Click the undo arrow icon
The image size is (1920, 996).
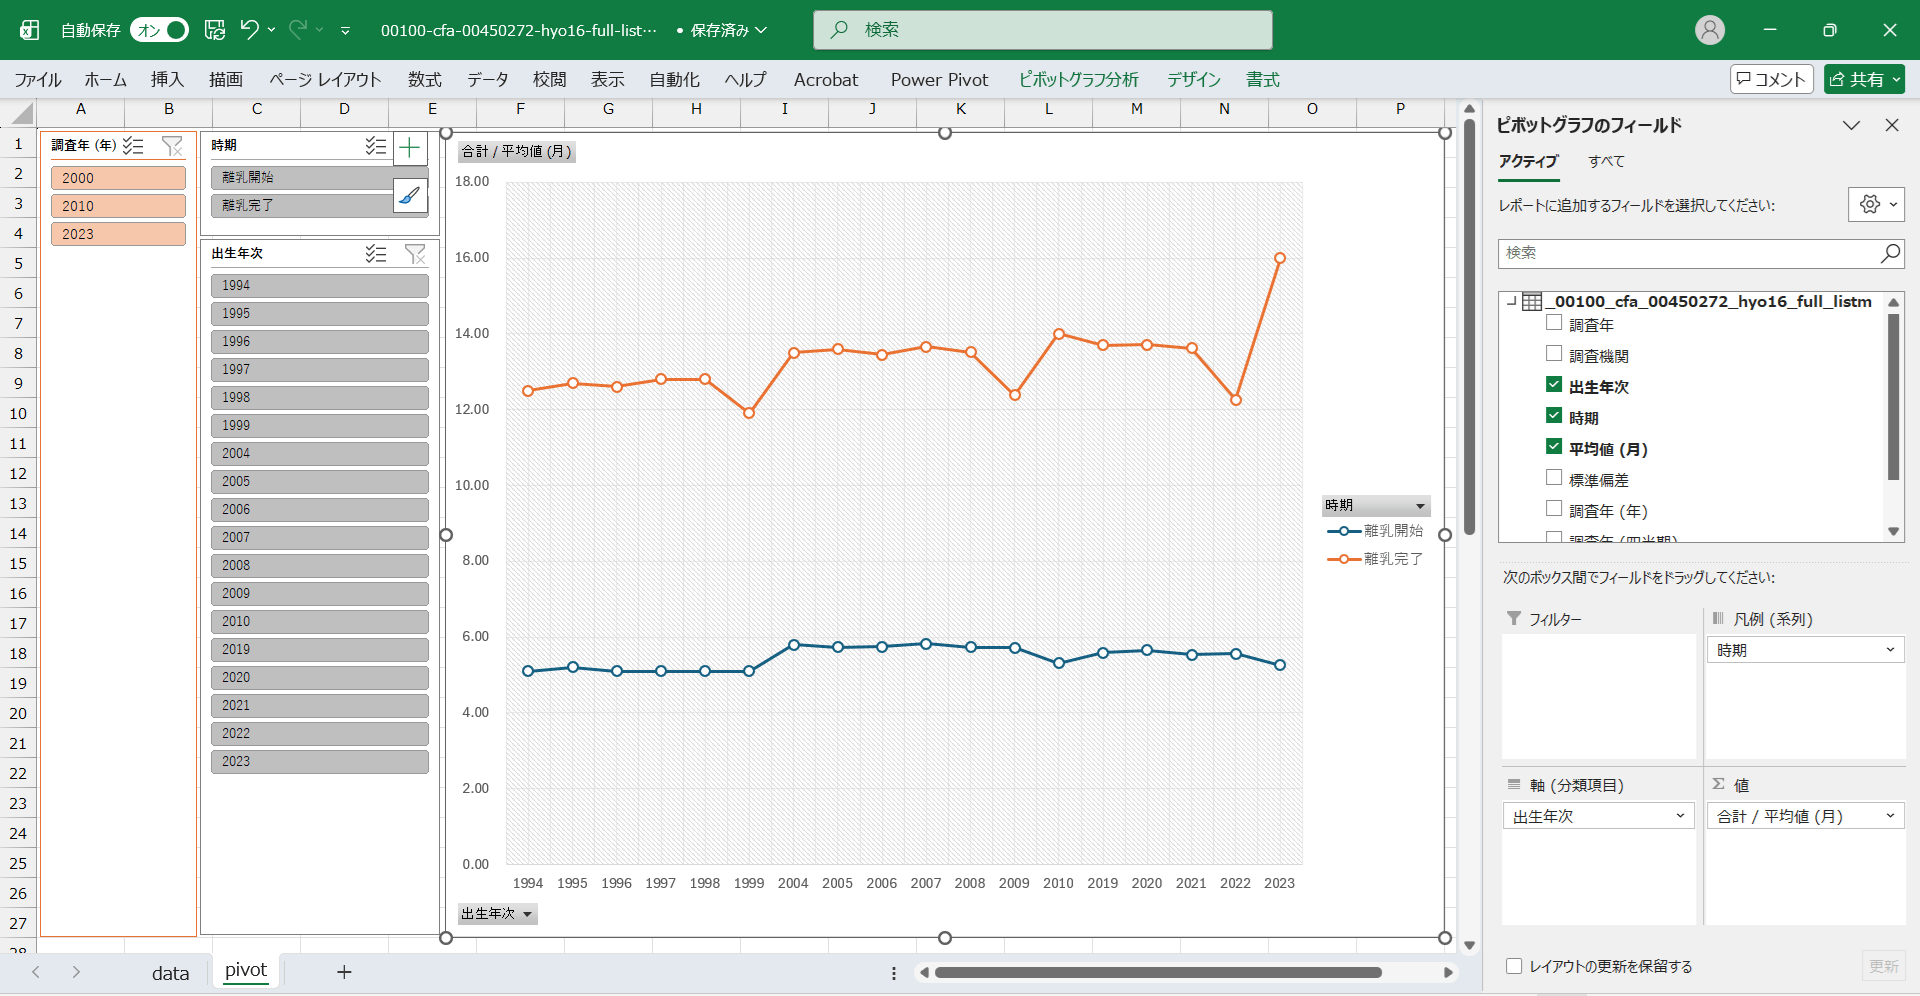point(249,30)
